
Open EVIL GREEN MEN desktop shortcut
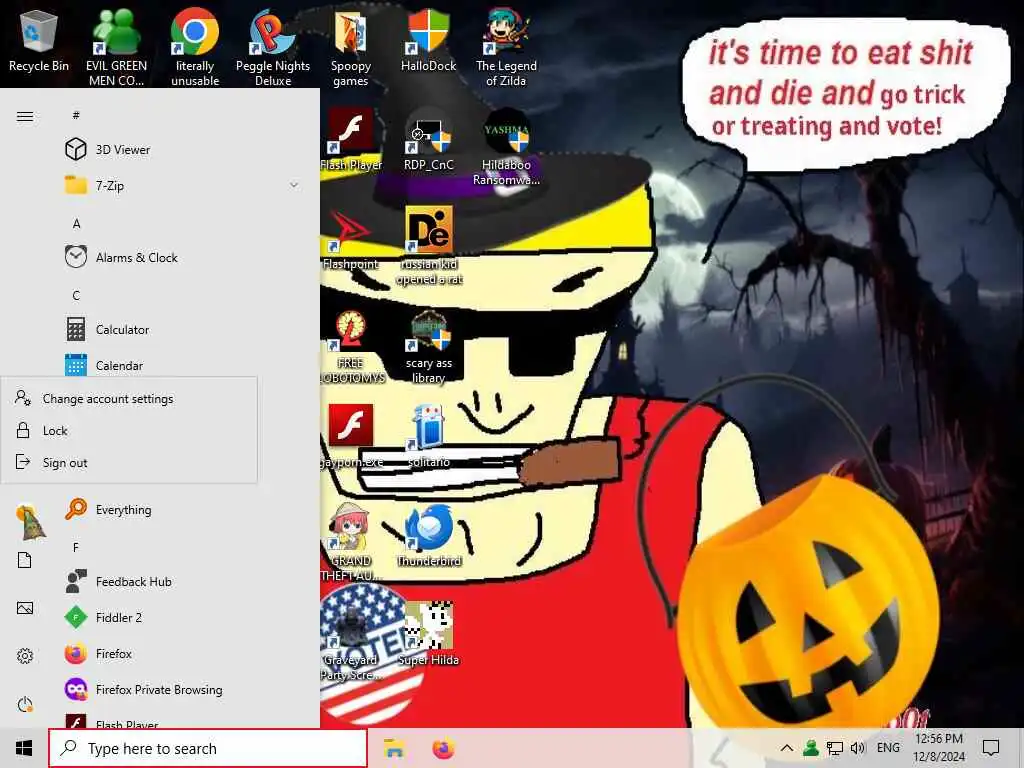click(x=116, y=48)
